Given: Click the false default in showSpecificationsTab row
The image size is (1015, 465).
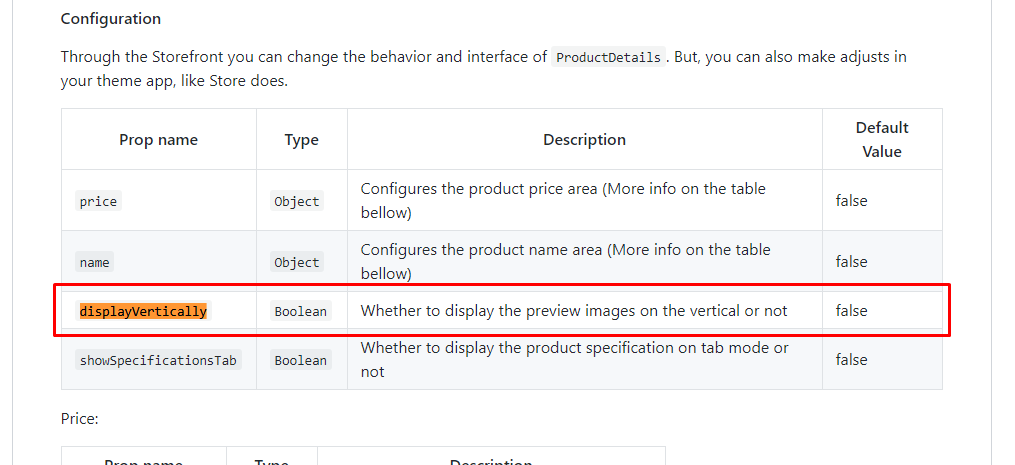Looking at the screenshot, I should coord(851,359).
